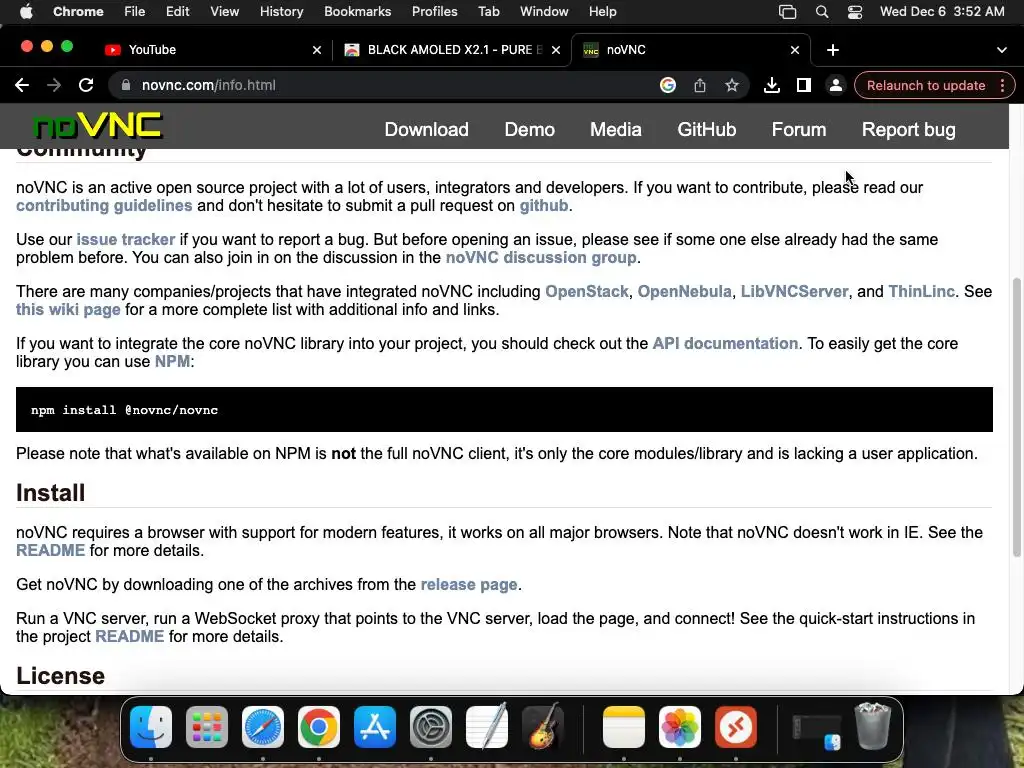The width and height of the screenshot is (1024, 768).
Task: Open the release page link
Action: point(468,584)
